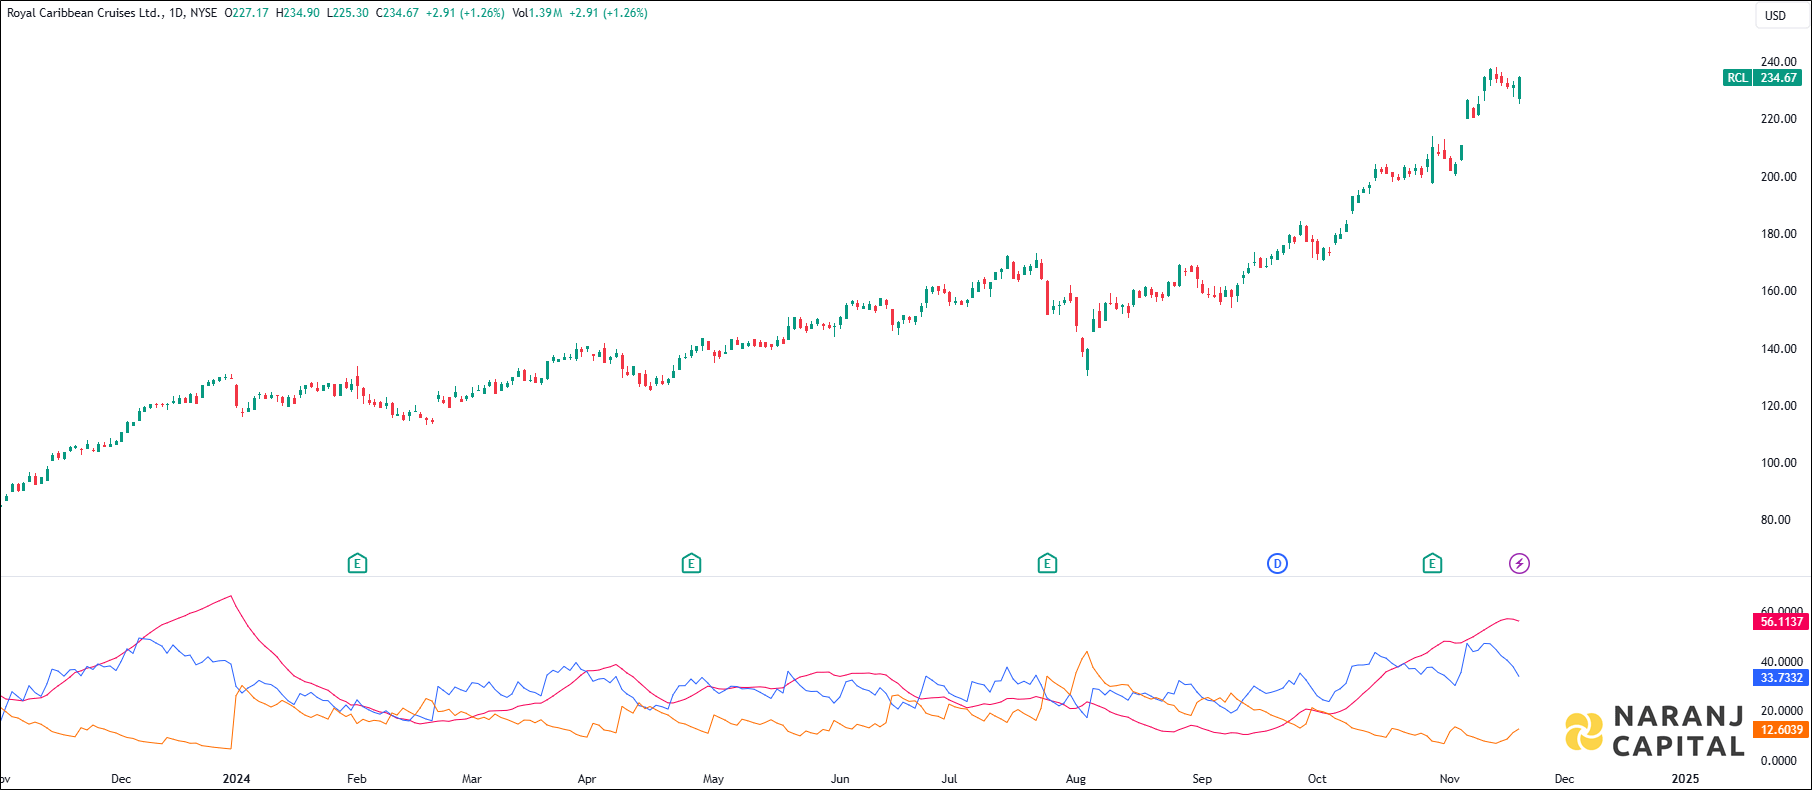Click the blue dividend D marker
1812x790 pixels.
(1277, 564)
